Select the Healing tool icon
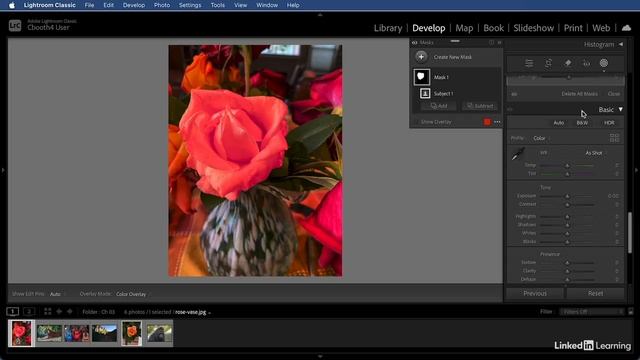The width and height of the screenshot is (640, 360). click(567, 63)
